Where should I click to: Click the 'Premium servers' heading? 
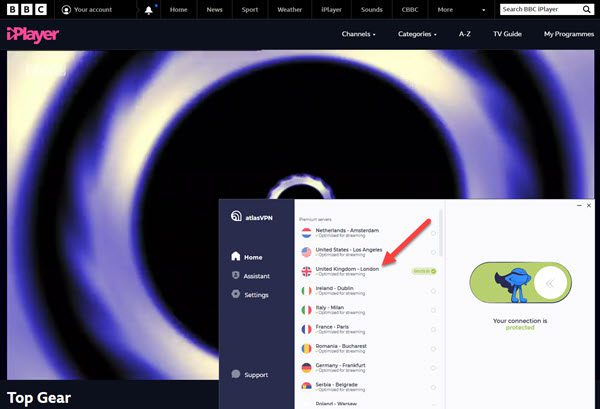315,219
